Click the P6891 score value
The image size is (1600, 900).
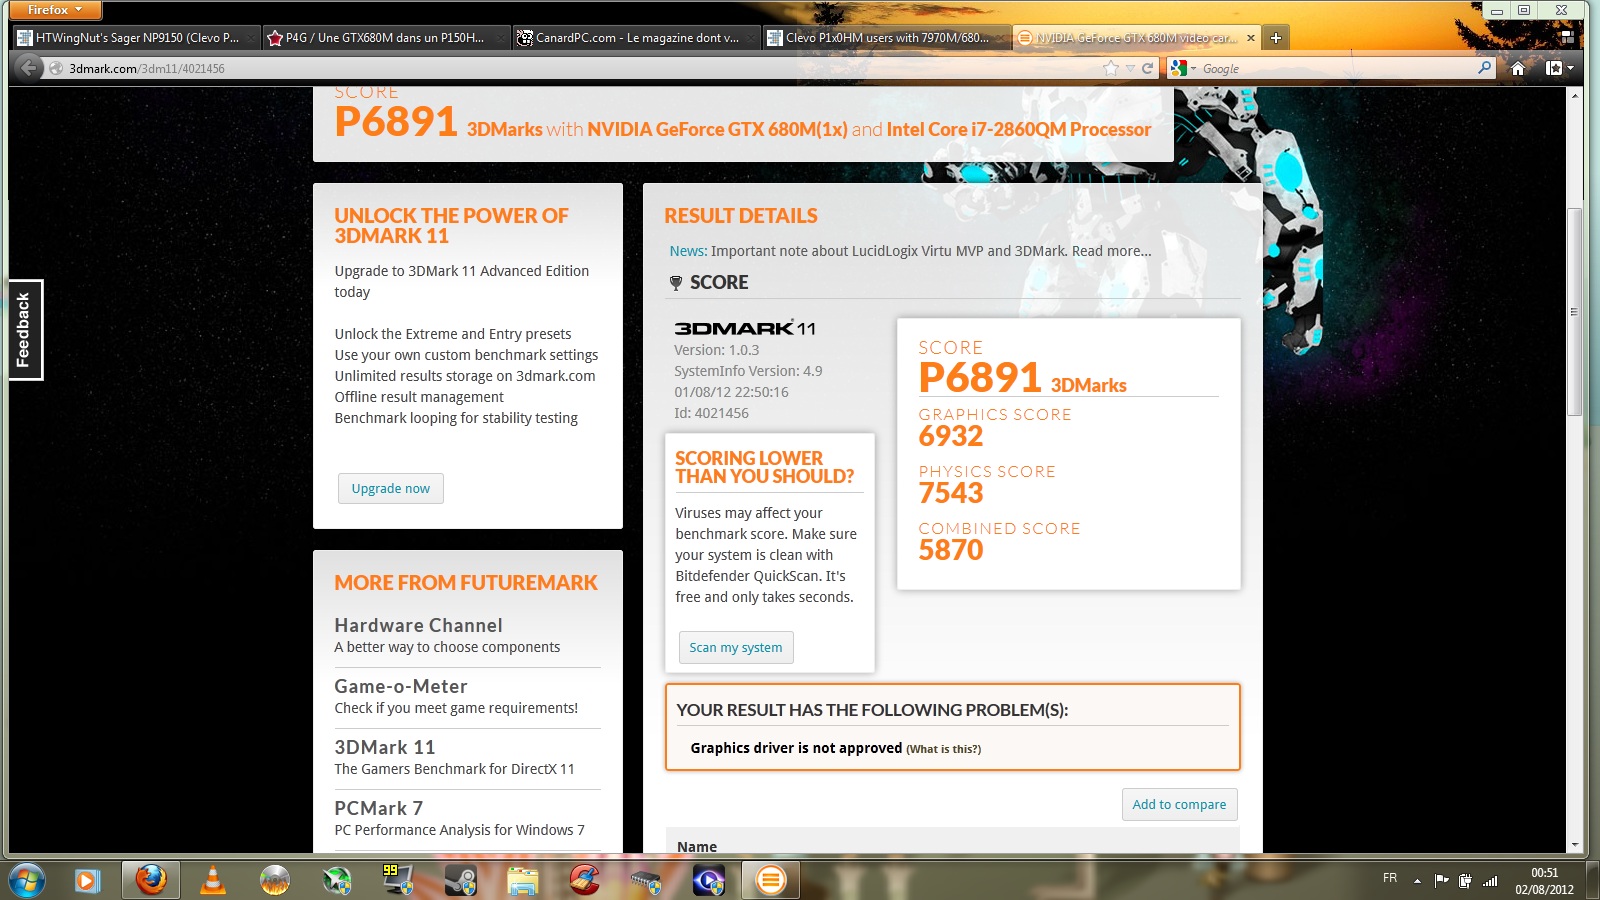click(x=980, y=378)
